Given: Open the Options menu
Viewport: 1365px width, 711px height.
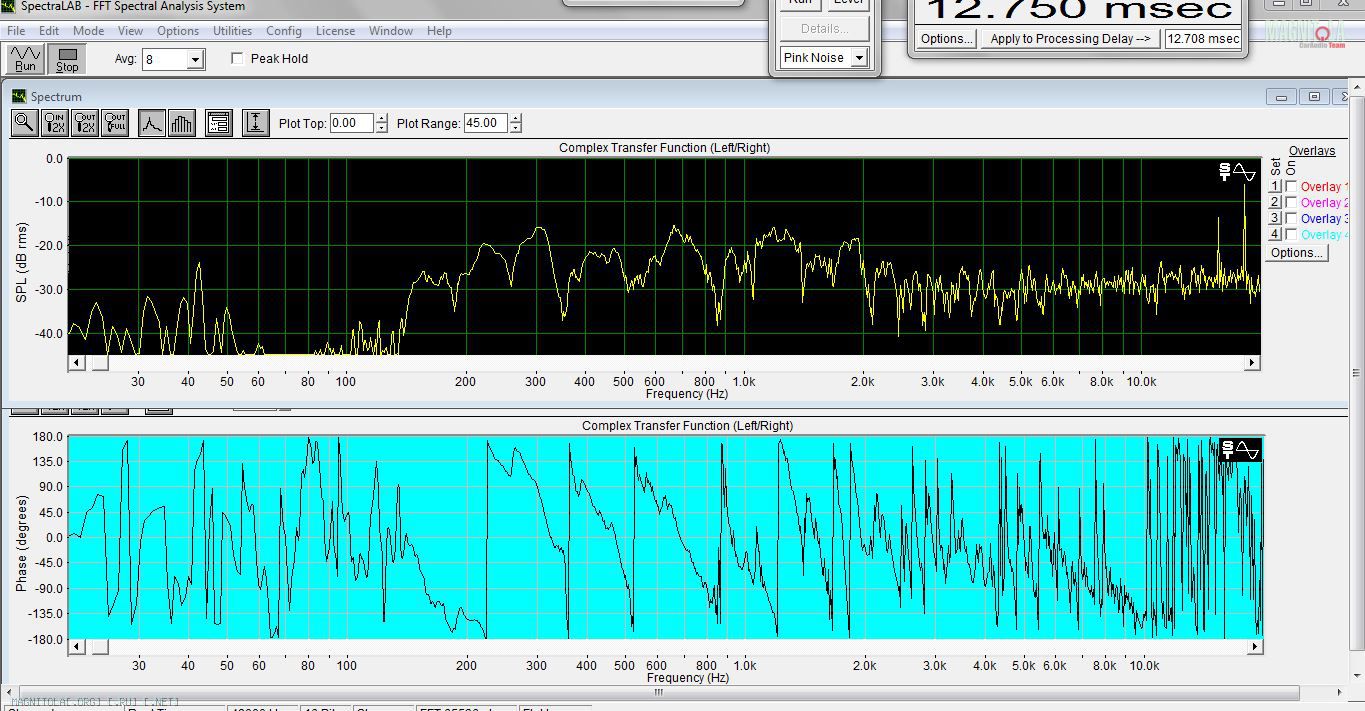Looking at the screenshot, I should [178, 31].
